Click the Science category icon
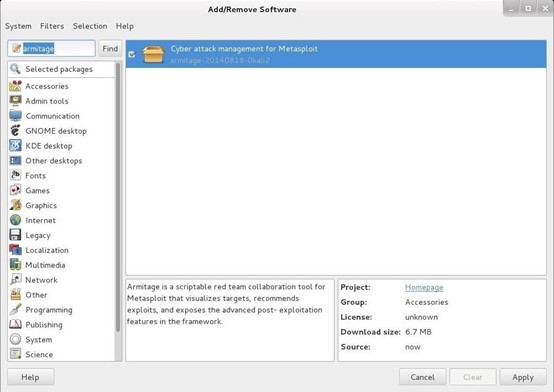554x392 pixels. click(15, 354)
